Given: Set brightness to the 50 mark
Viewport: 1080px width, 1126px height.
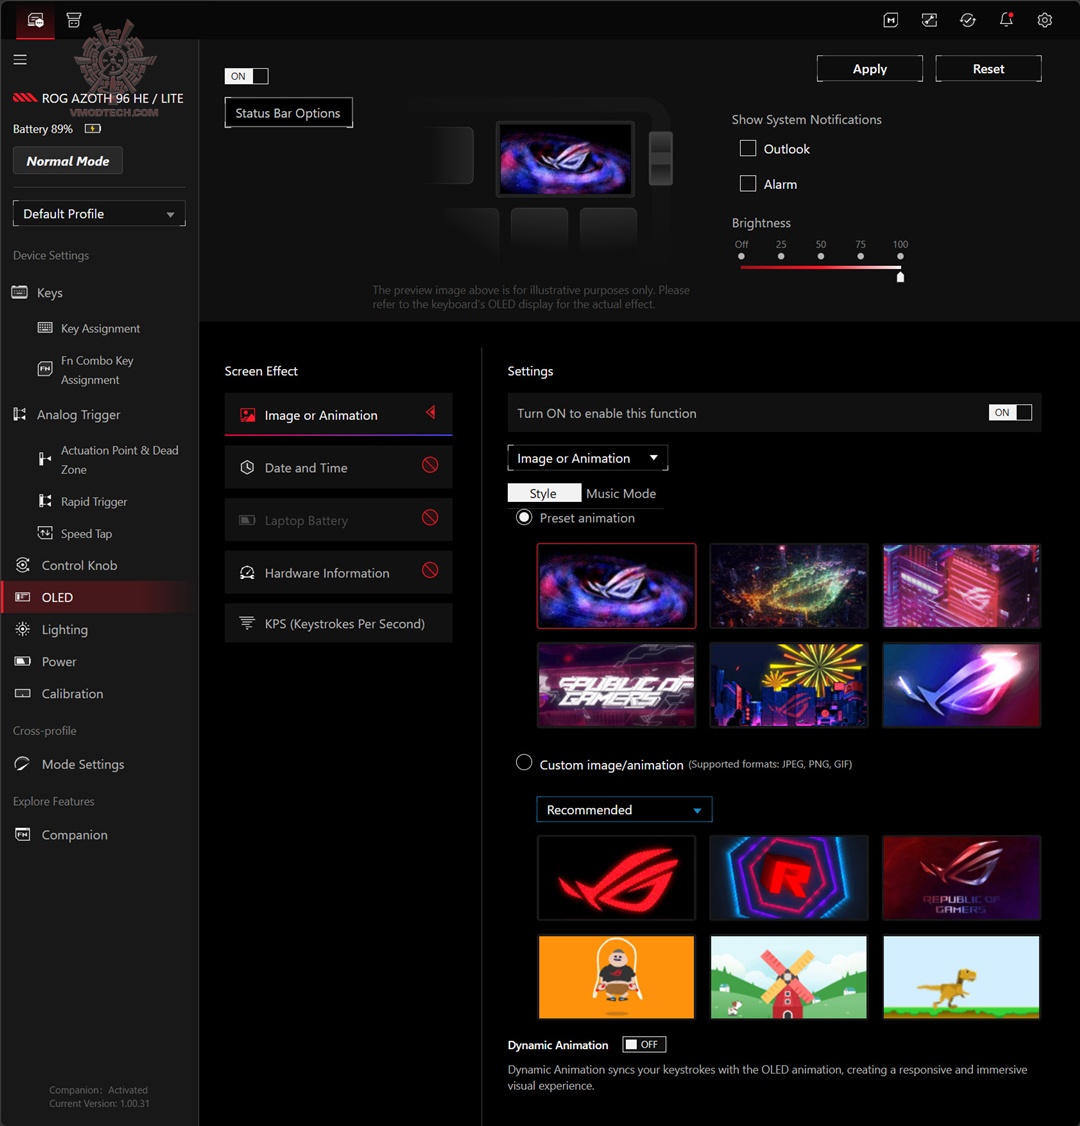Looking at the screenshot, I should 821,256.
